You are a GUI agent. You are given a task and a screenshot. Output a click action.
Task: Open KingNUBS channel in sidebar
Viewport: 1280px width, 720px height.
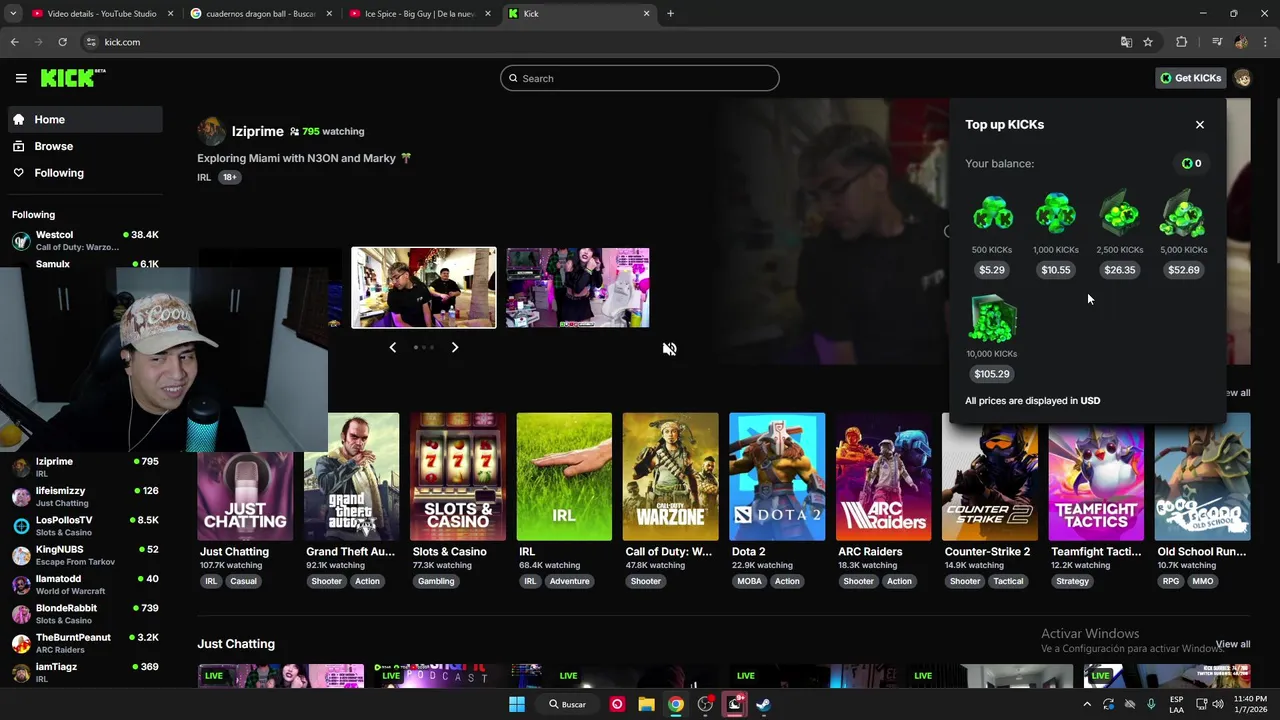85,555
